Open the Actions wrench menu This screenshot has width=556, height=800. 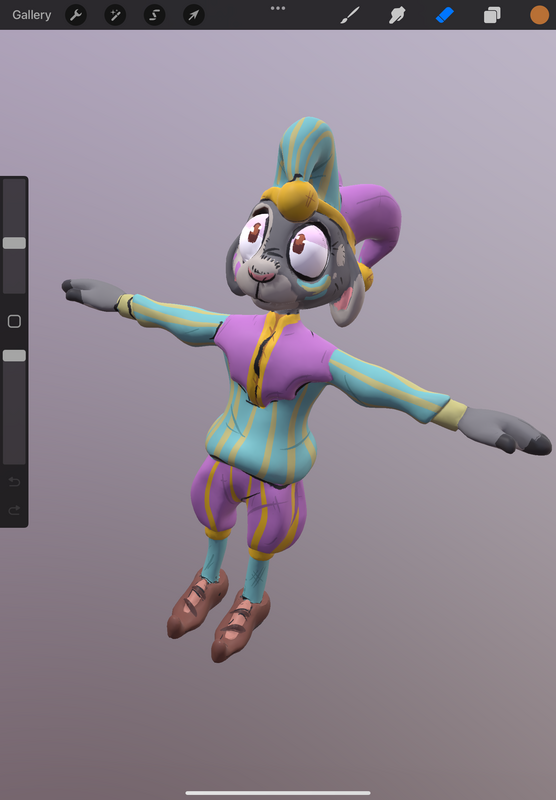76,15
